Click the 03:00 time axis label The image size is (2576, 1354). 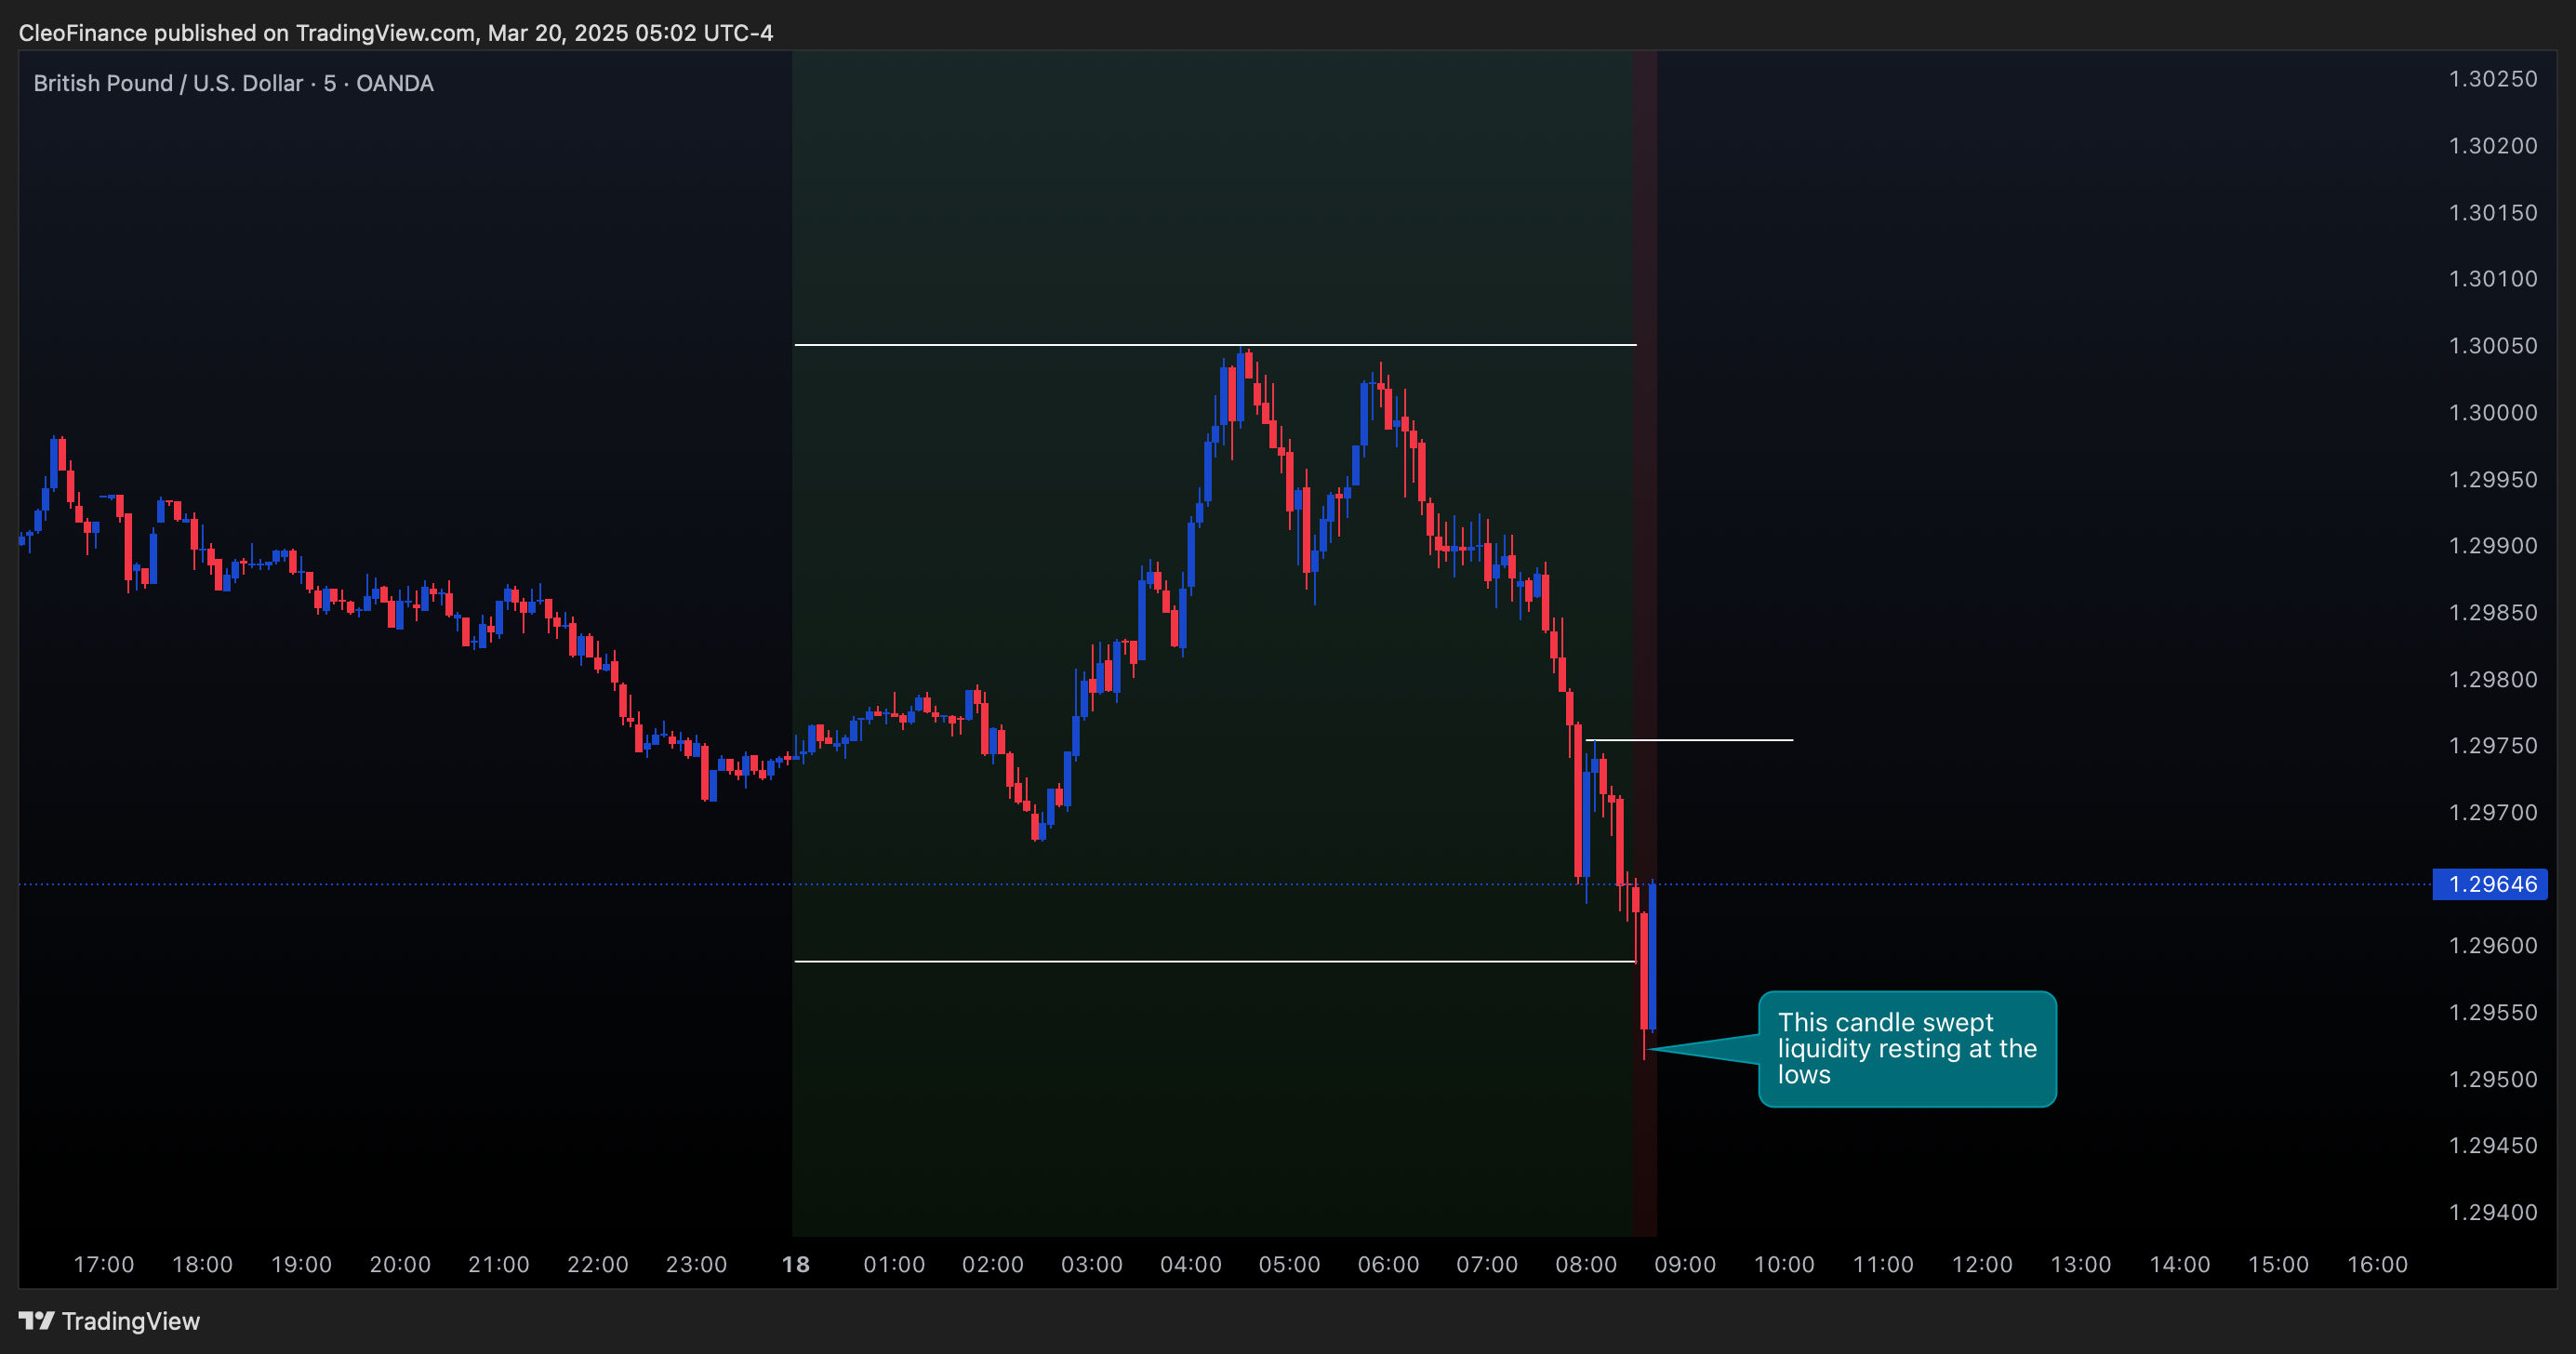point(1092,1265)
